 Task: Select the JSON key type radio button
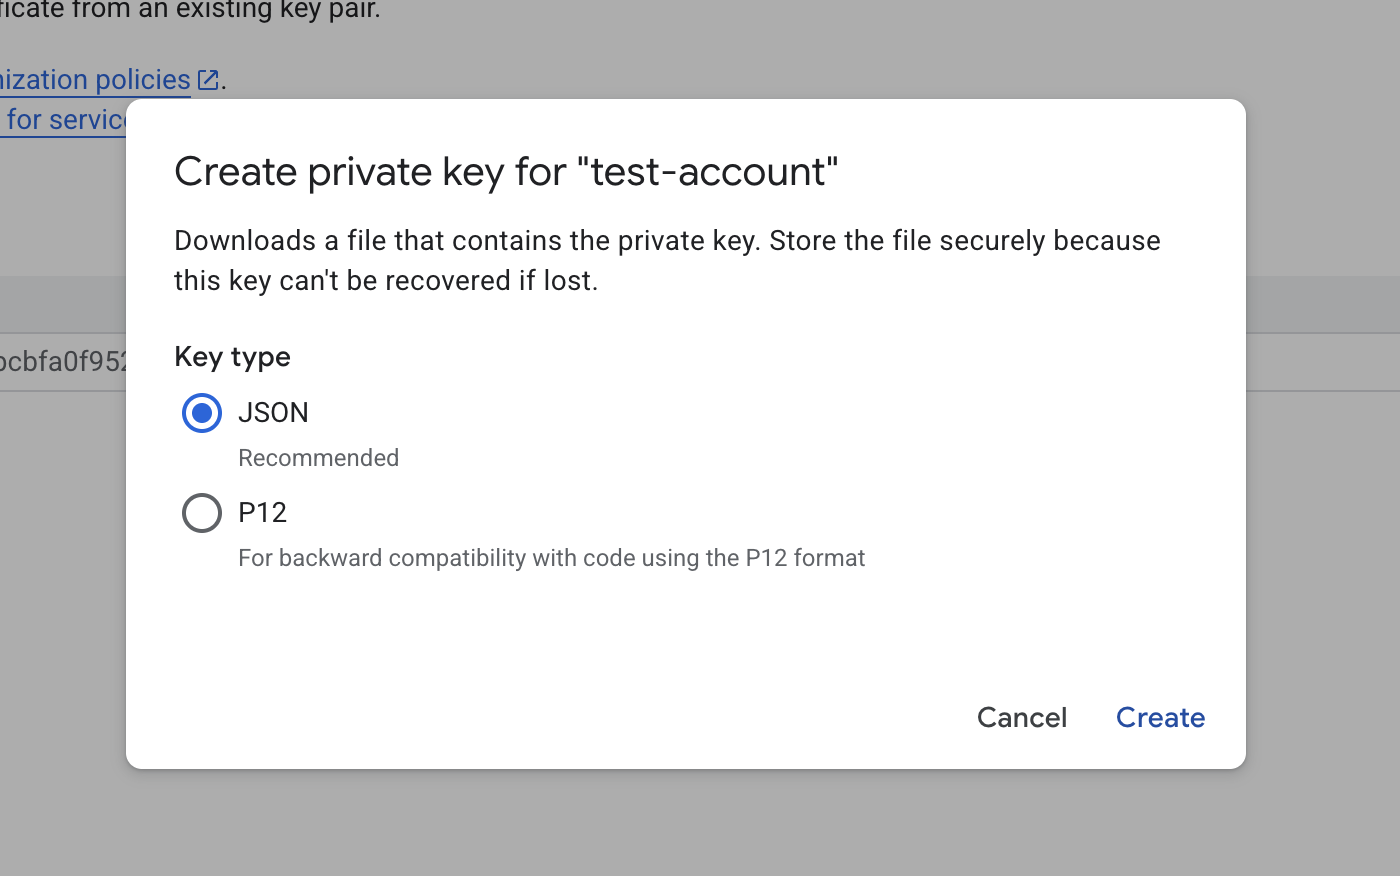[202, 413]
